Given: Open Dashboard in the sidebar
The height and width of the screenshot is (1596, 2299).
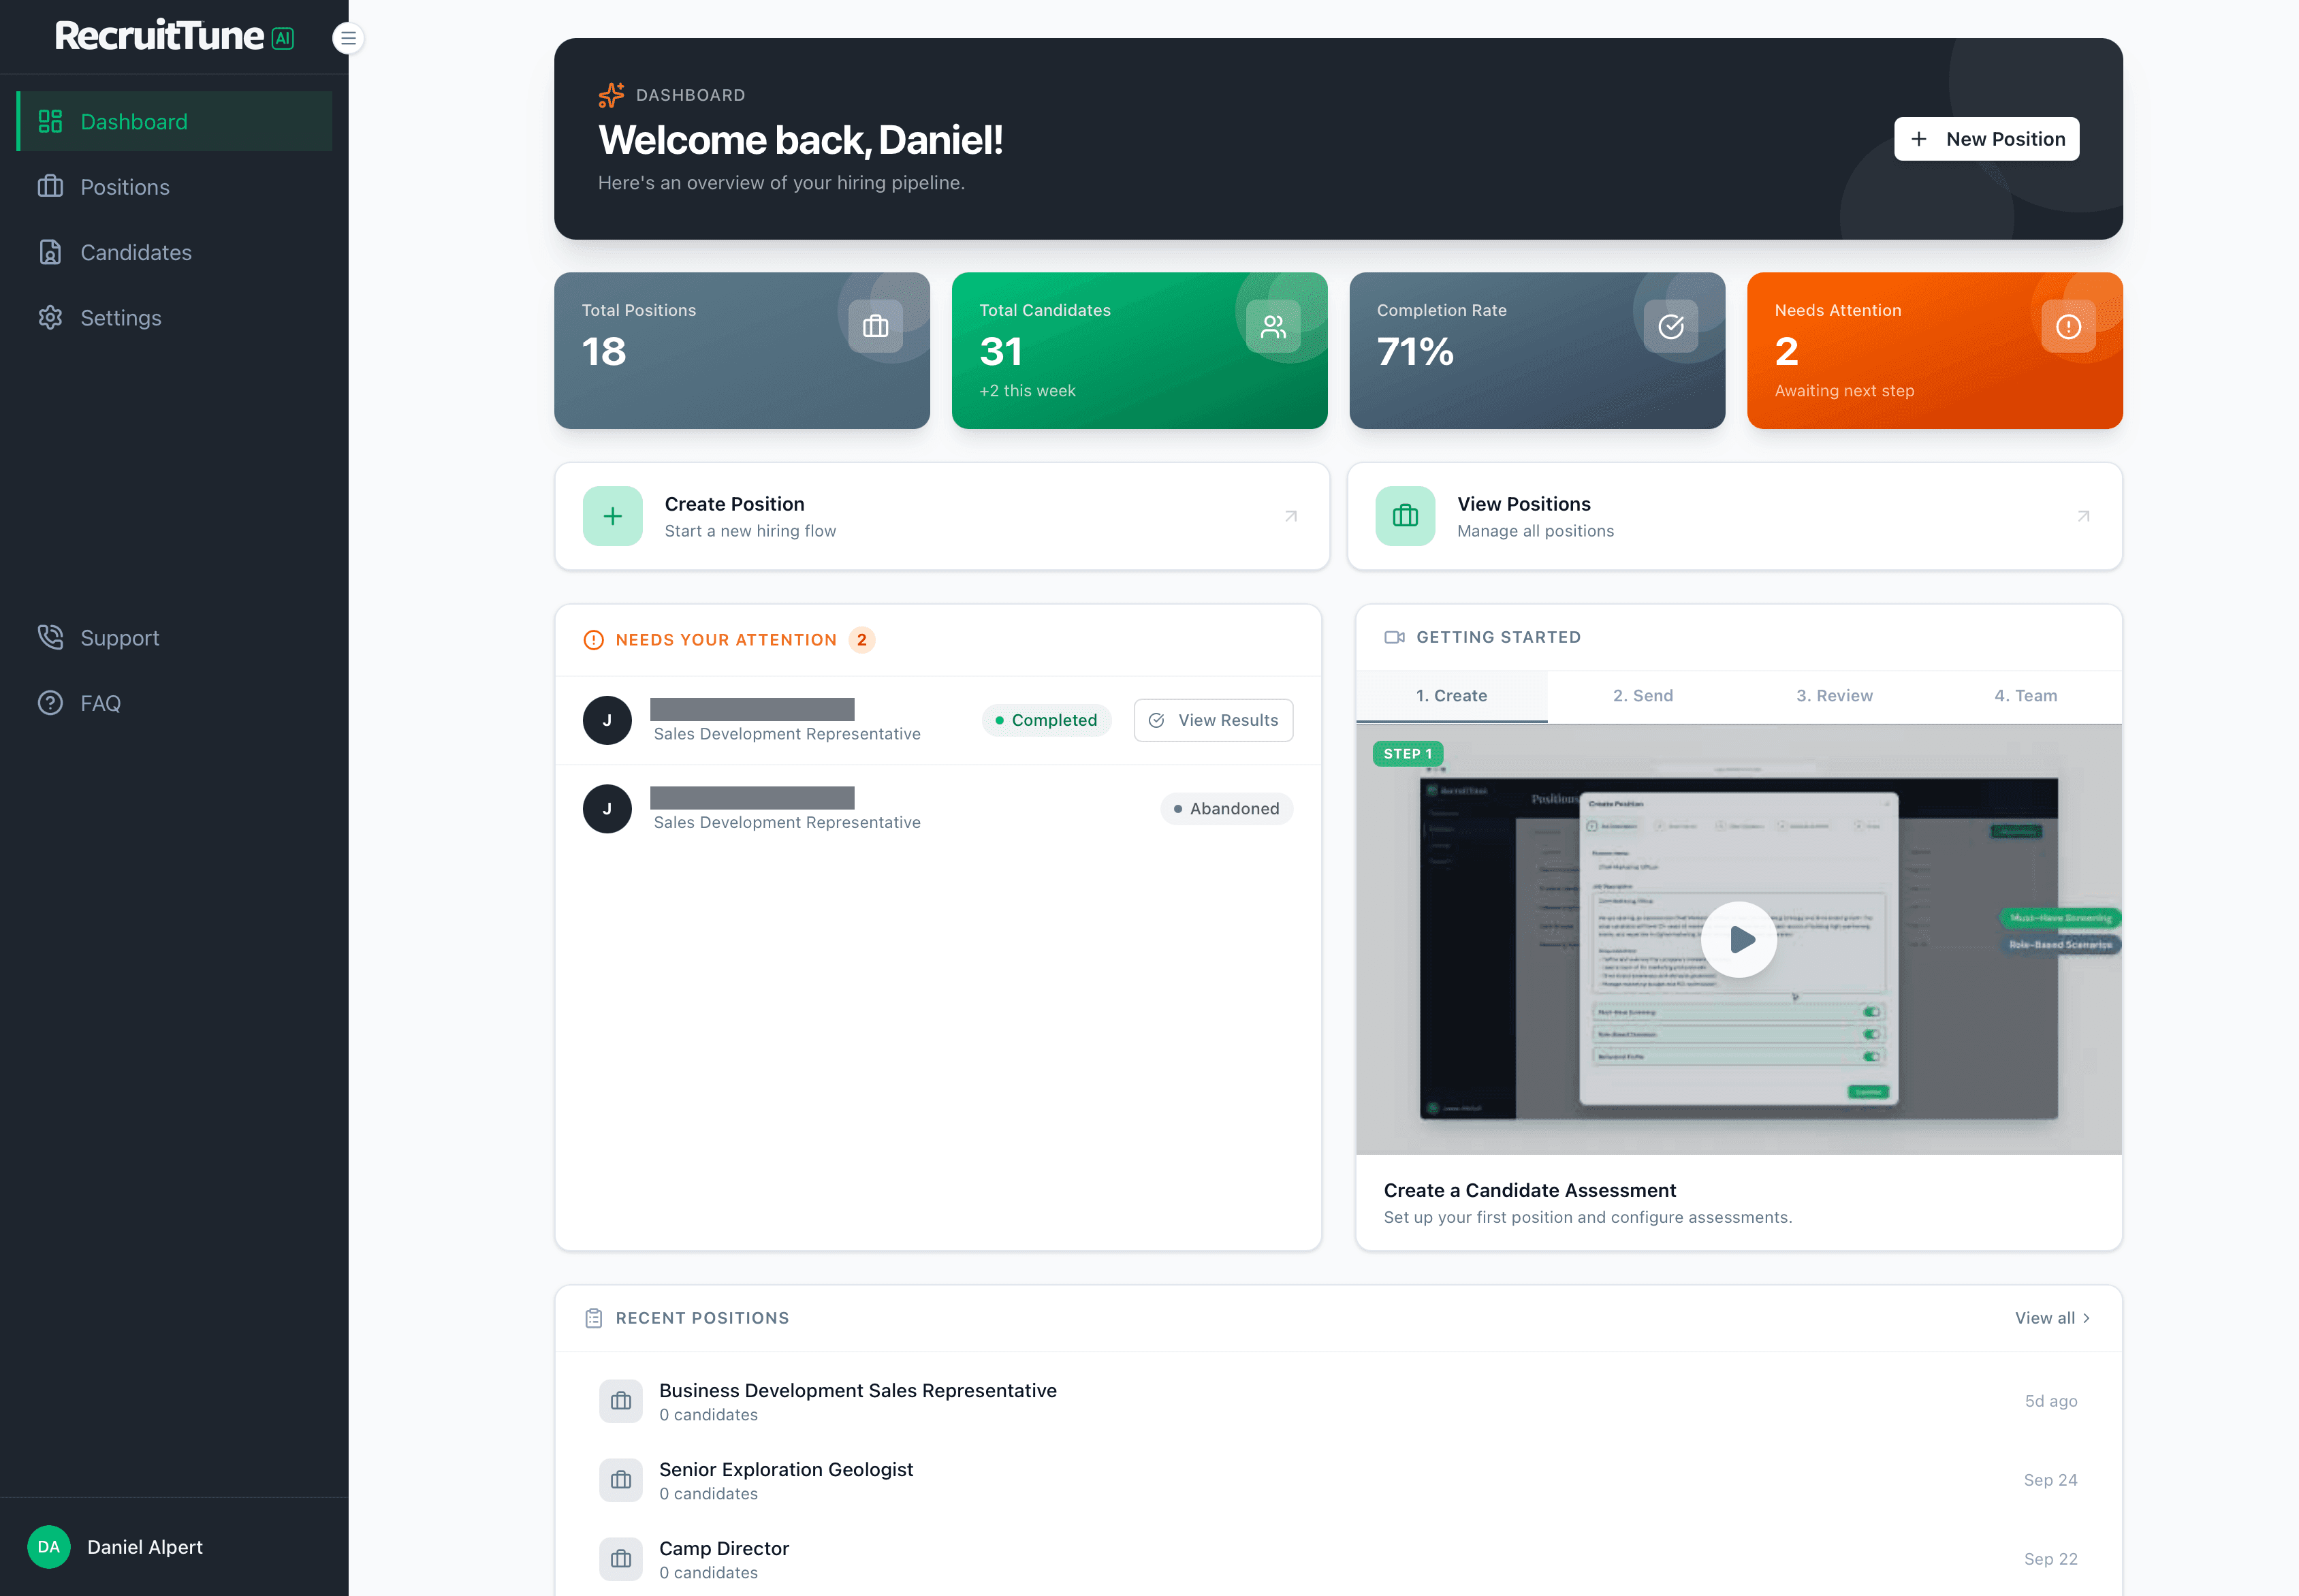Looking at the screenshot, I should coord(175,121).
